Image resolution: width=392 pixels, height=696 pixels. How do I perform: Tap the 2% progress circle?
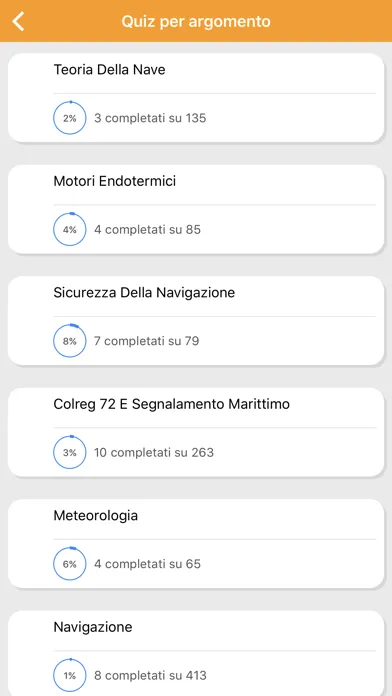point(70,118)
